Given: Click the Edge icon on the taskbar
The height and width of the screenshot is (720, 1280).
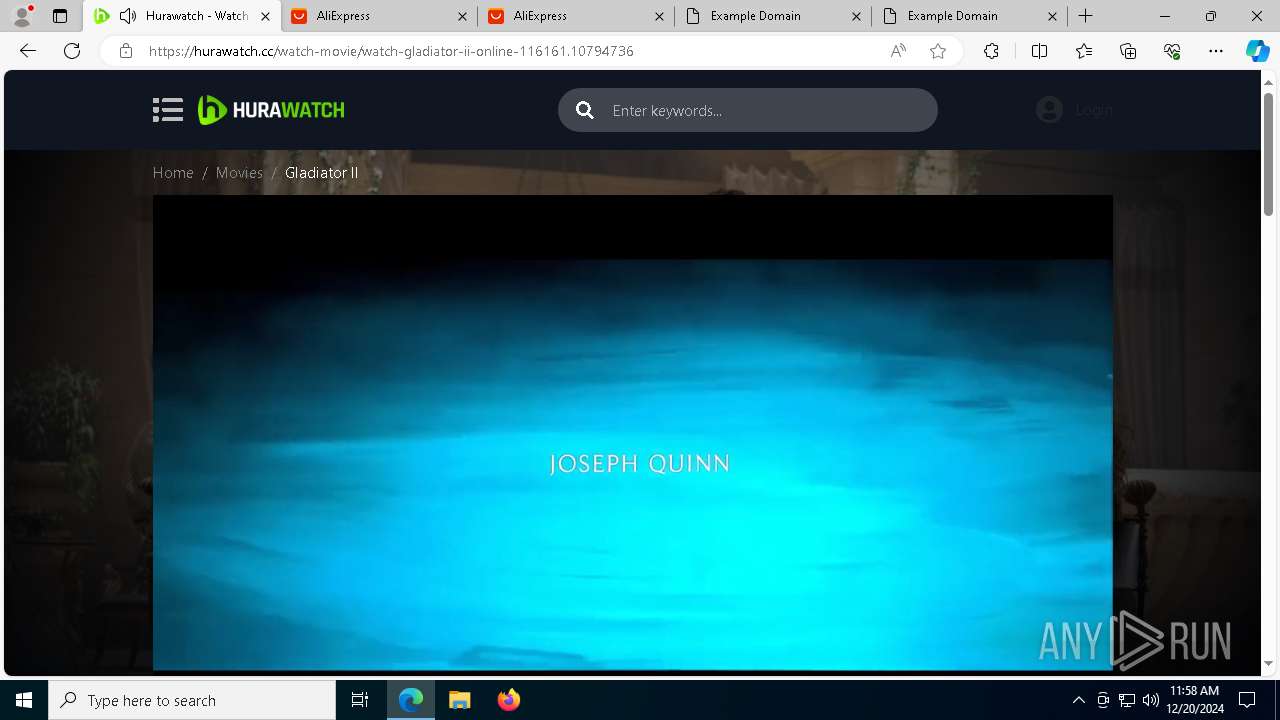Looking at the screenshot, I should click(x=411, y=700).
